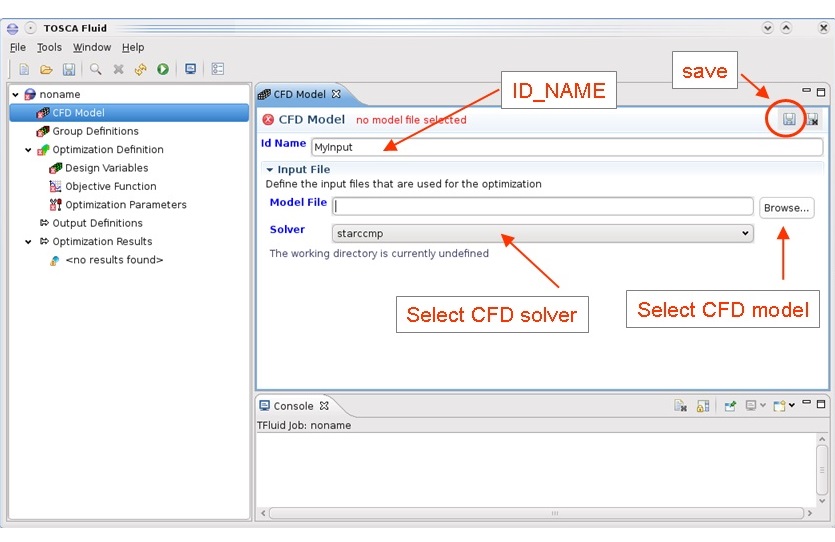Click the checklist properties toolbar icon
This screenshot has height=542, width=835.
[x=217, y=69]
